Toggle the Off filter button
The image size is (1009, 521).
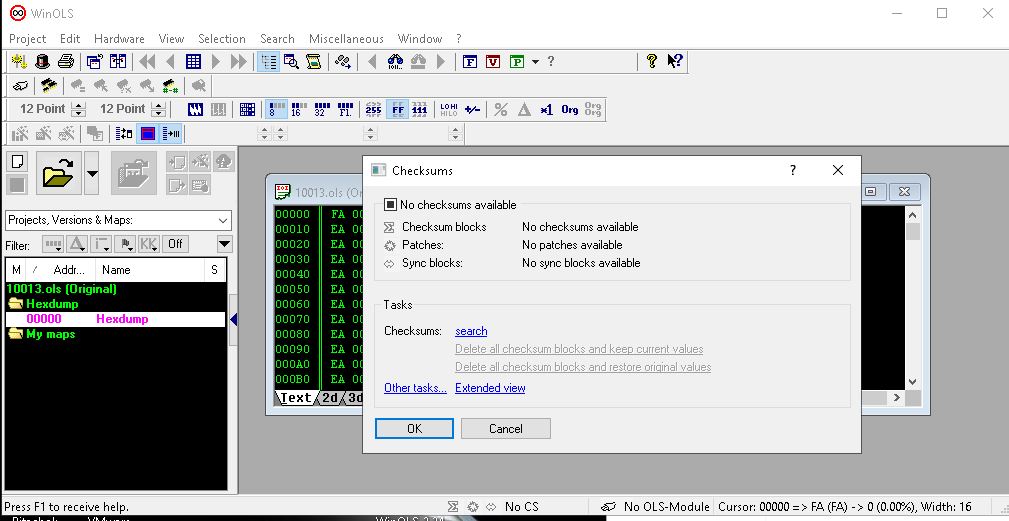point(175,244)
